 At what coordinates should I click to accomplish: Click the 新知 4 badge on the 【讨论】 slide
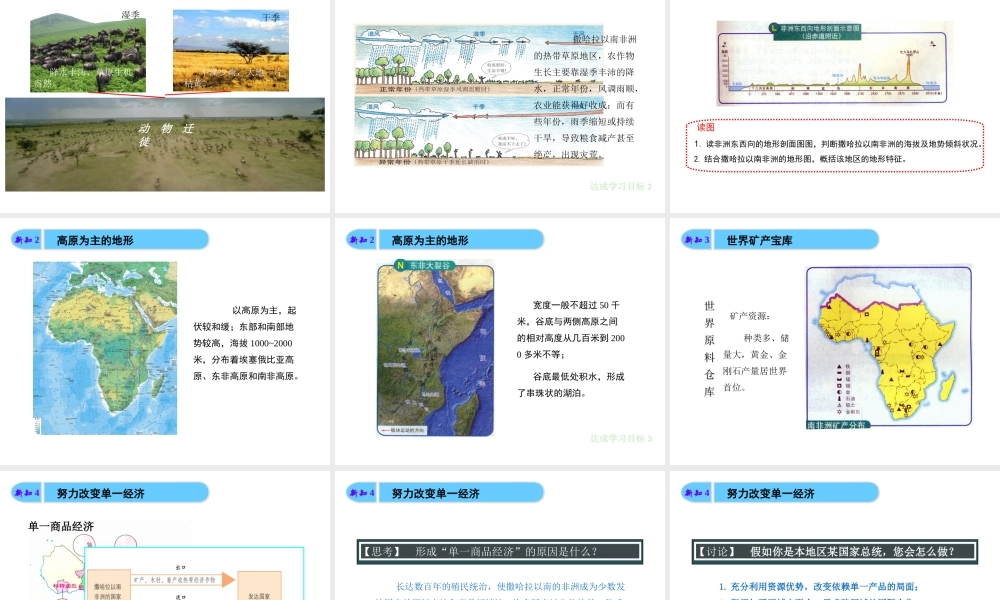click(696, 493)
